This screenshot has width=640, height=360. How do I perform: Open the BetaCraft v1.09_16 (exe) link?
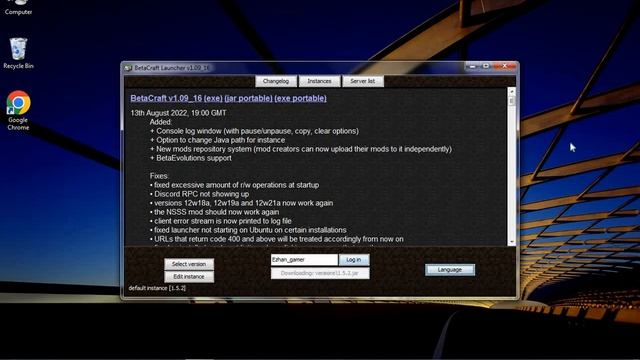tap(176, 98)
